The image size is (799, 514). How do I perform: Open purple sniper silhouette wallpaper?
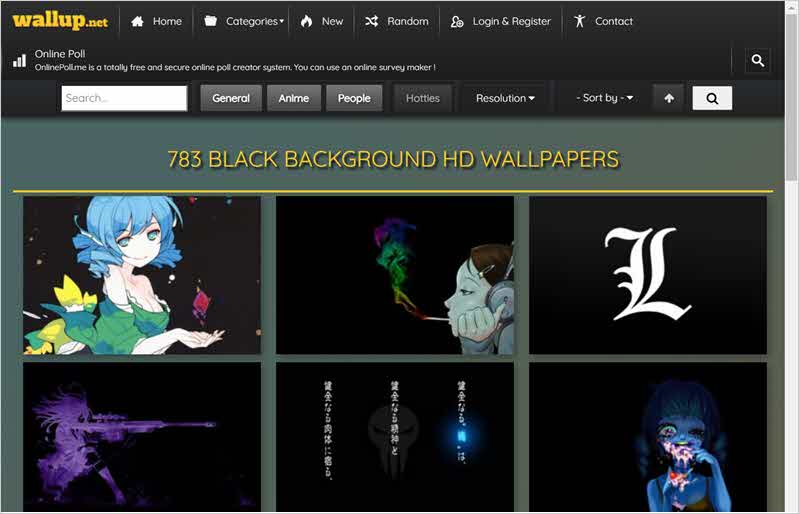coord(142,437)
